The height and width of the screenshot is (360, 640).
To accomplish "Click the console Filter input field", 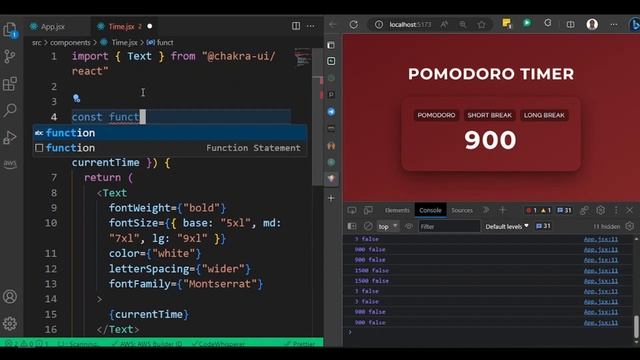I will pos(449,227).
